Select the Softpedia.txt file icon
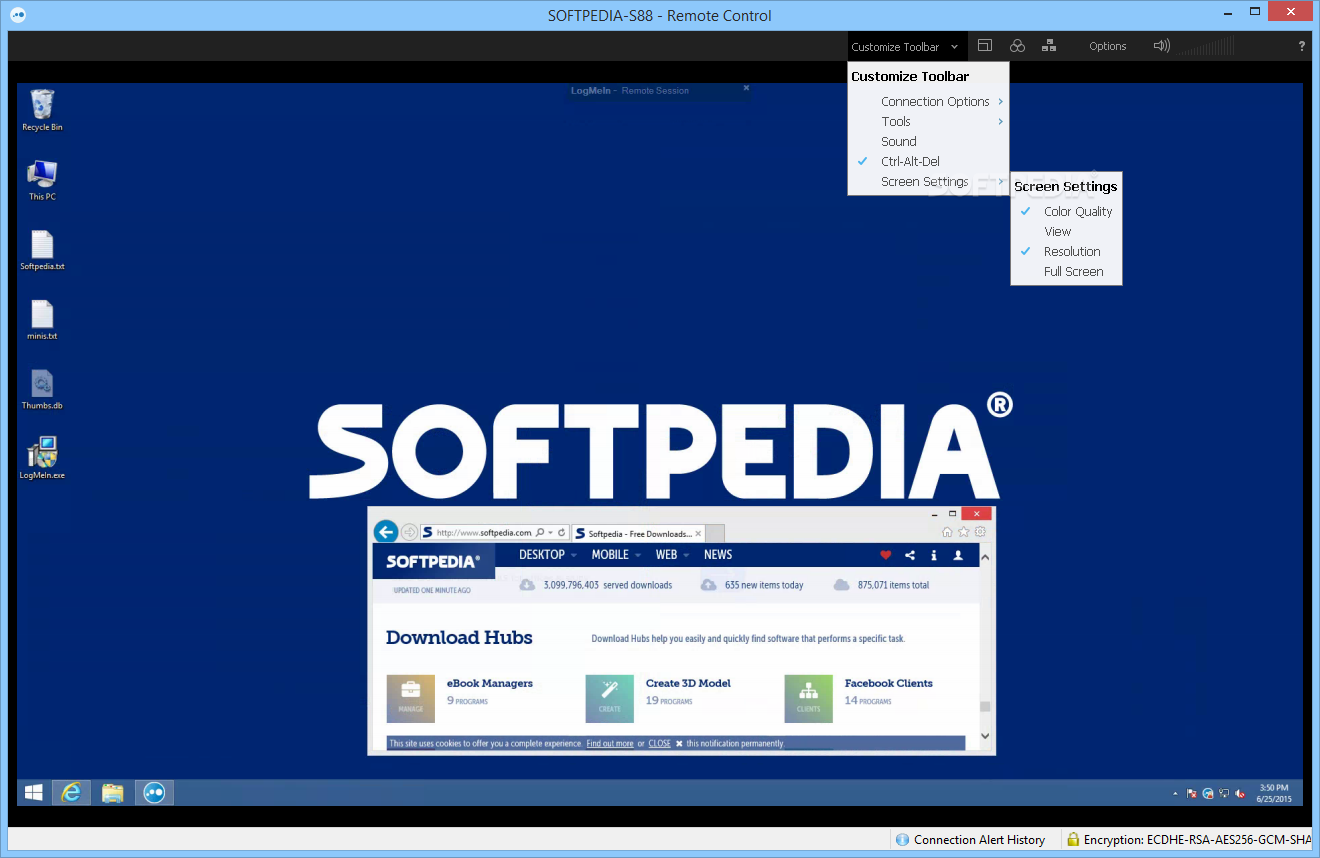This screenshot has height=858, width=1320. coord(42,250)
